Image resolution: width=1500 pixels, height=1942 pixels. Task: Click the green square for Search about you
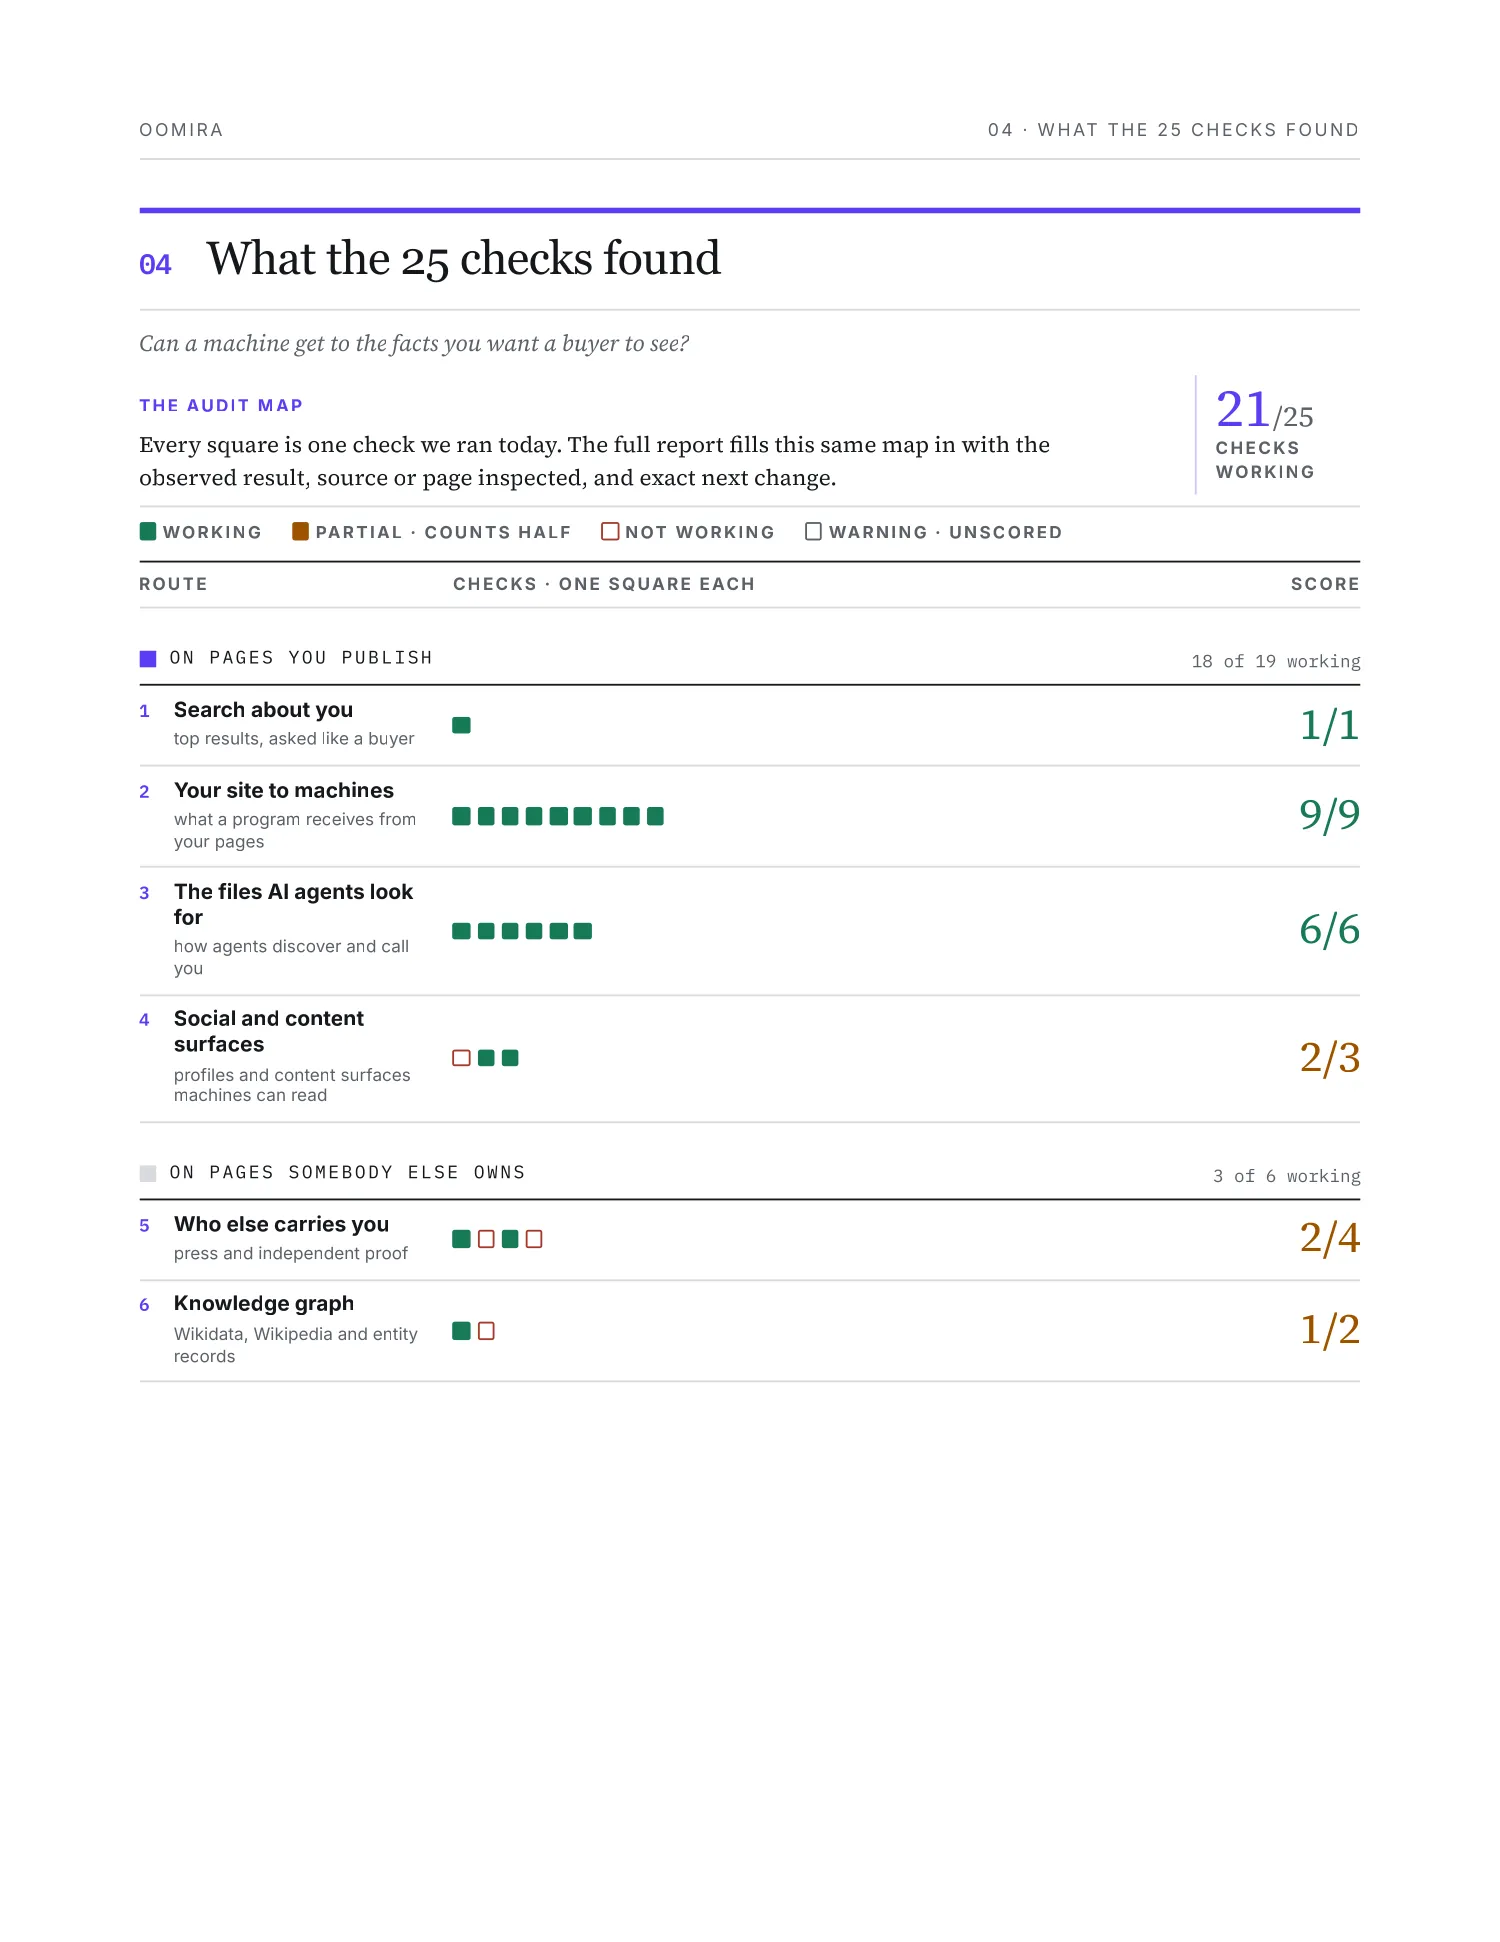point(461,725)
